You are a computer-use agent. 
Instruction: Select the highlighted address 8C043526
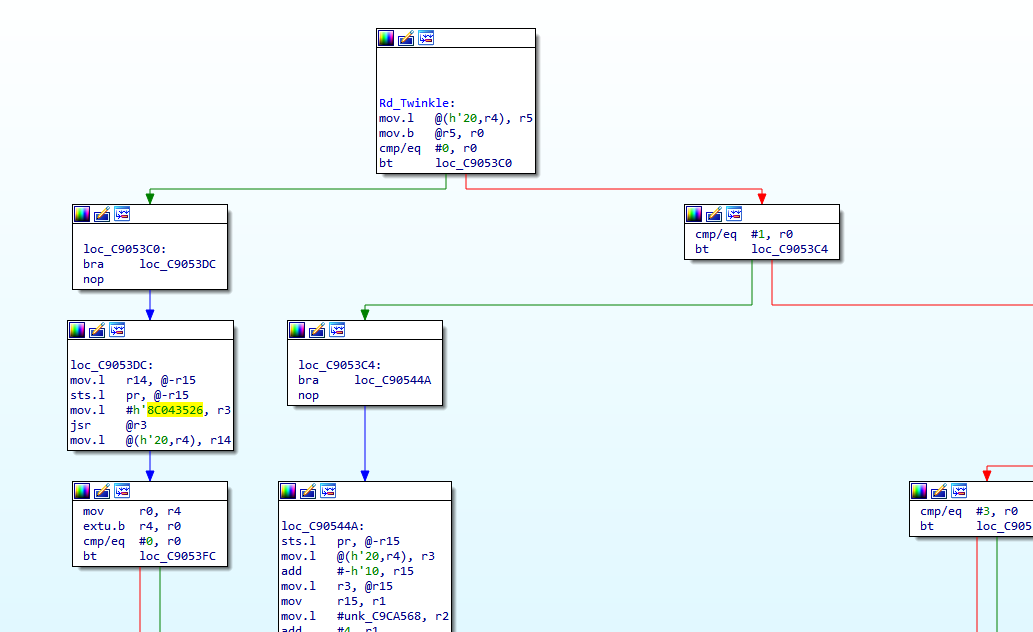[x=175, y=409]
